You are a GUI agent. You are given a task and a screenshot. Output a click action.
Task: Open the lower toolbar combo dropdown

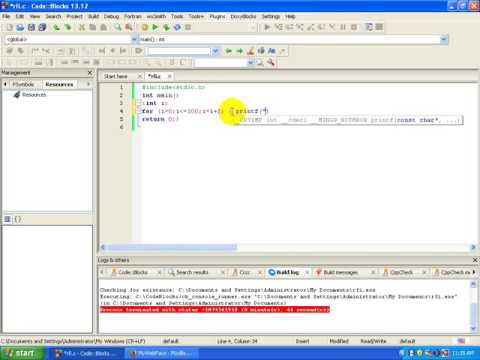(251, 62)
